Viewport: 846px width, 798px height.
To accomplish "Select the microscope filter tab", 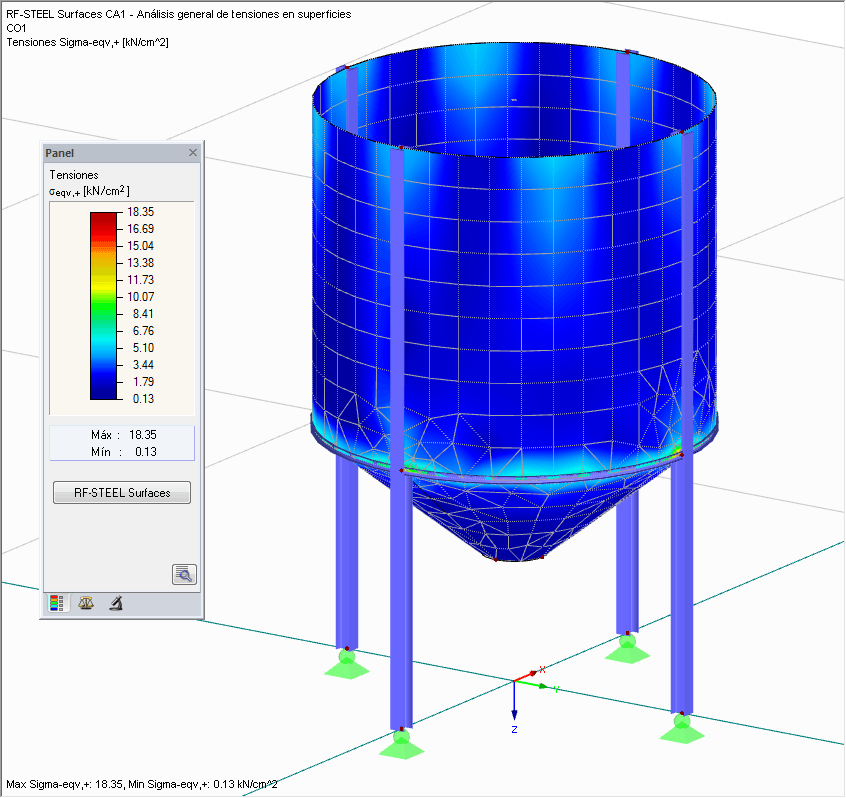I will (116, 603).
